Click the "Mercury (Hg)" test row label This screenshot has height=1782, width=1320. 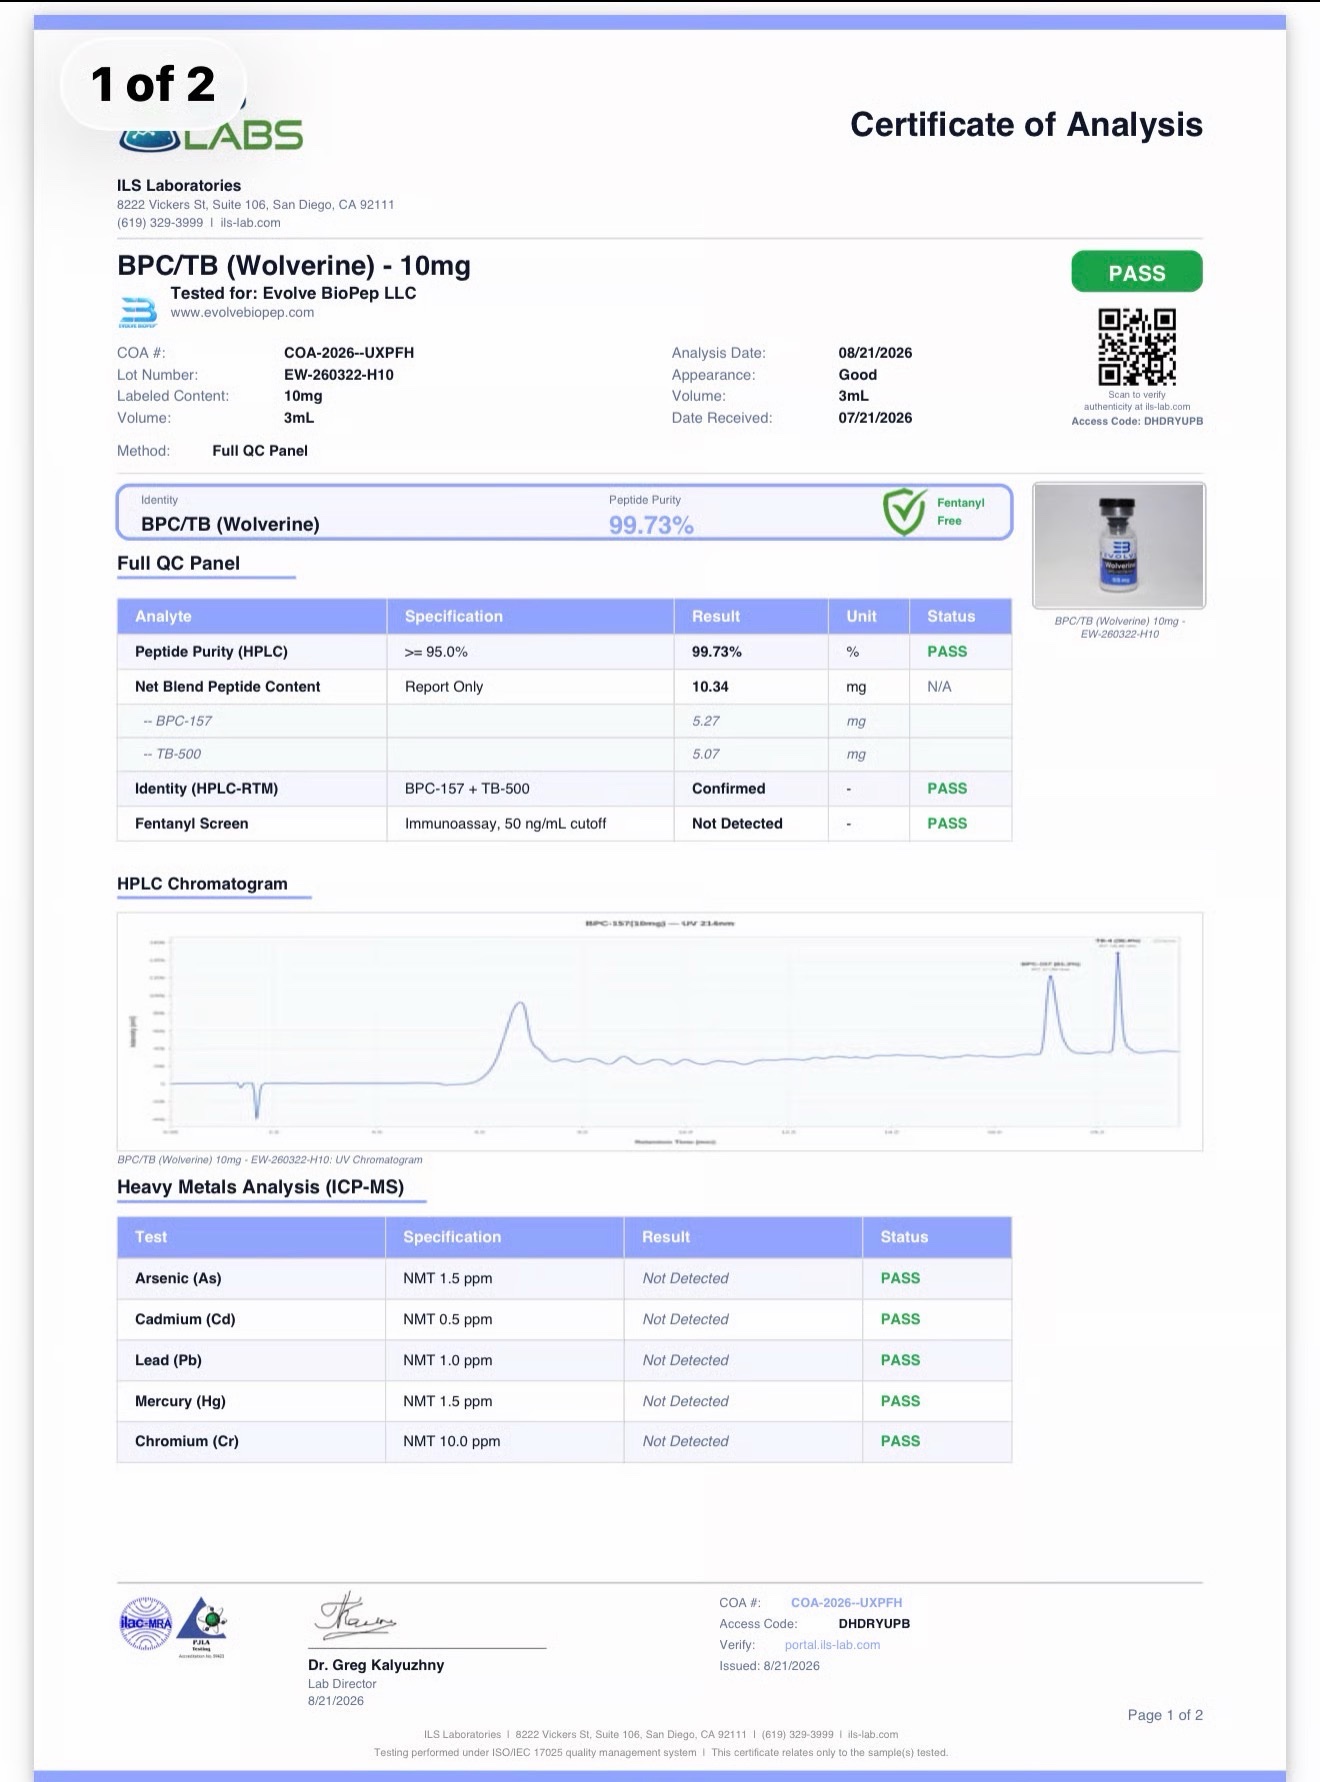coord(180,1402)
